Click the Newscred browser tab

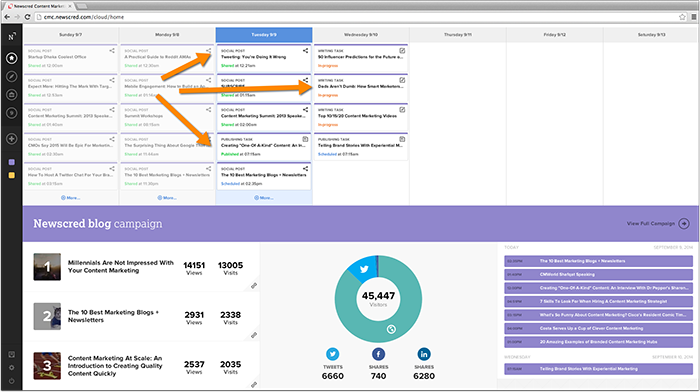coord(39,6)
